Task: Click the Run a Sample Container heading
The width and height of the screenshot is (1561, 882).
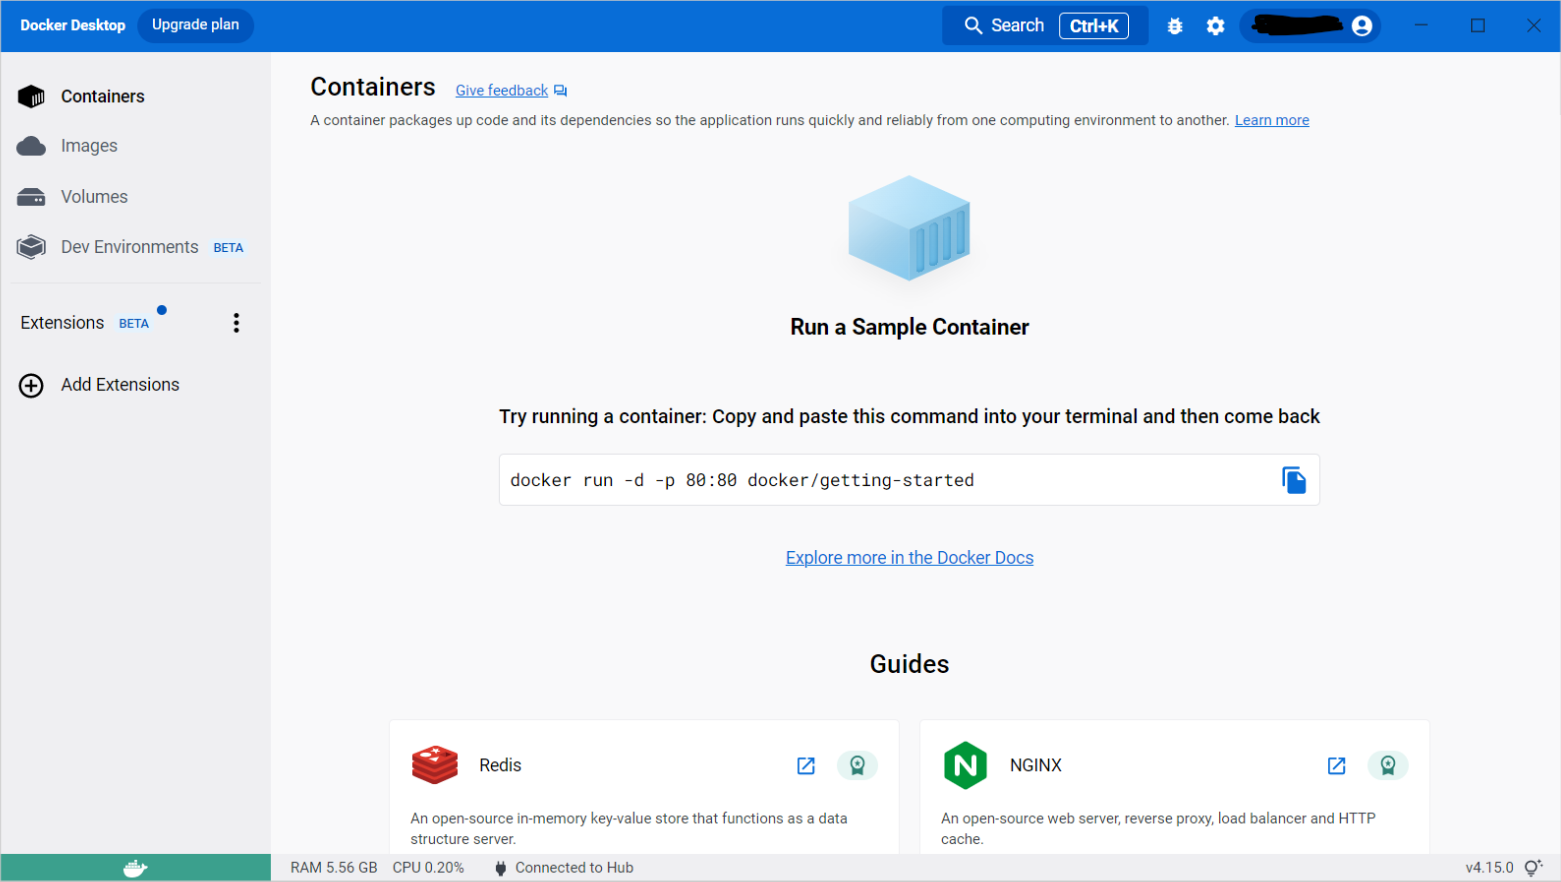Action: (x=909, y=327)
